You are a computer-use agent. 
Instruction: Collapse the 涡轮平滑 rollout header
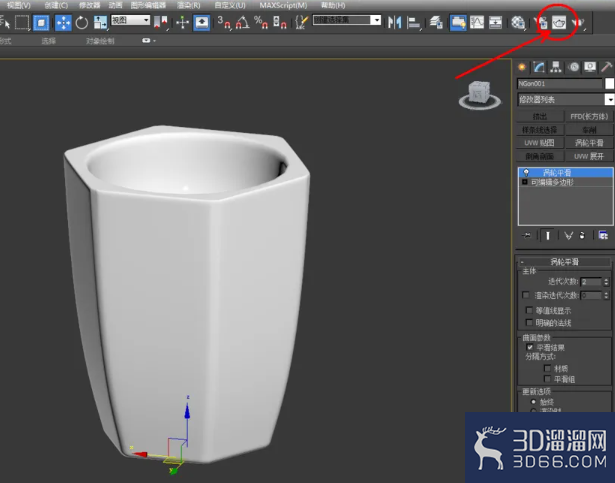(x=564, y=262)
